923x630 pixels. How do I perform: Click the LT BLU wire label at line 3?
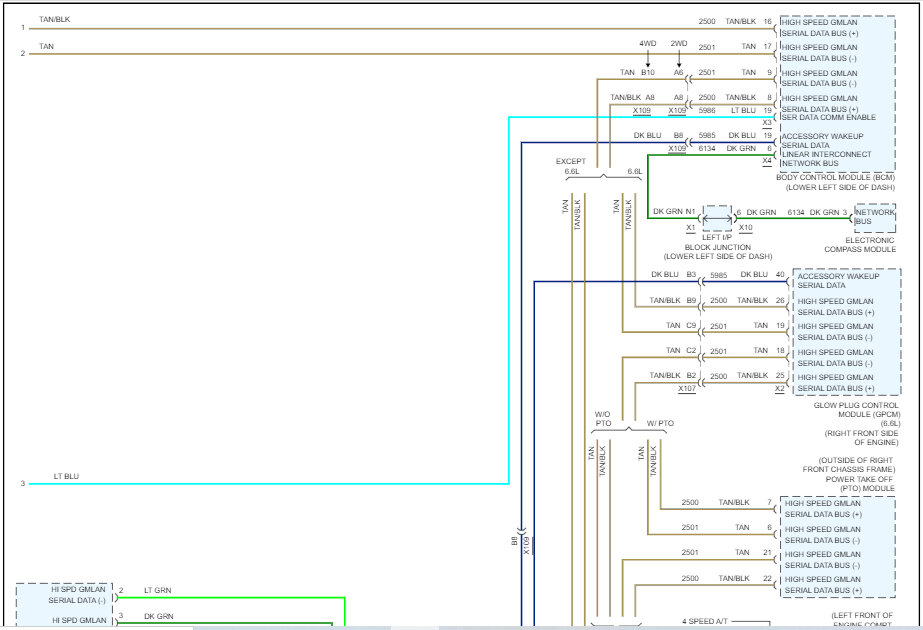pos(66,477)
